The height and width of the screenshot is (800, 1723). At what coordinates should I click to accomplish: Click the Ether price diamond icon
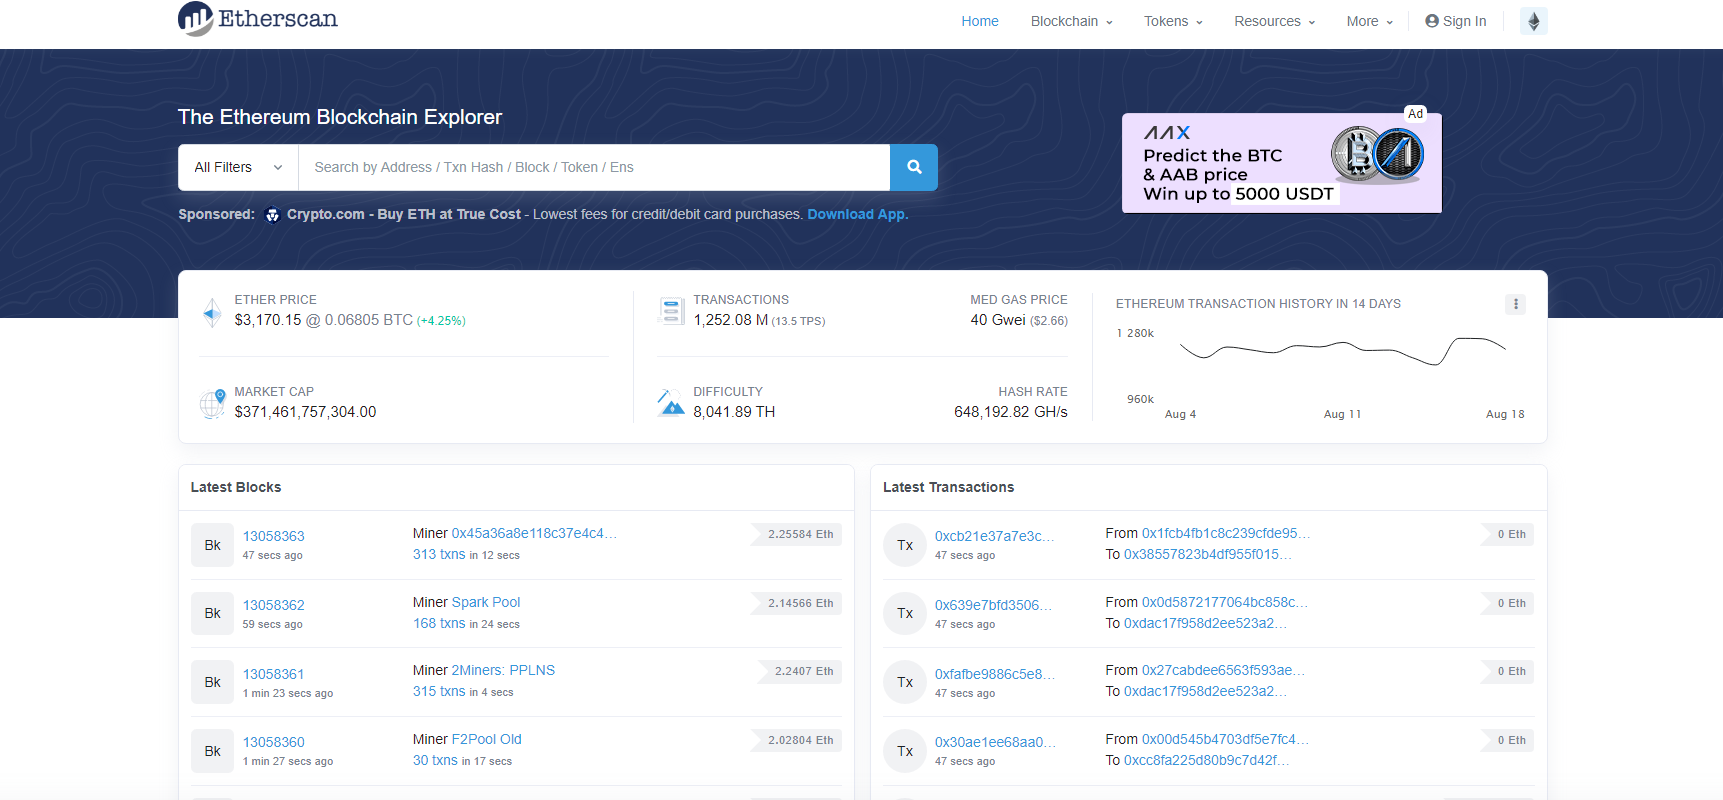pyautogui.click(x=212, y=312)
